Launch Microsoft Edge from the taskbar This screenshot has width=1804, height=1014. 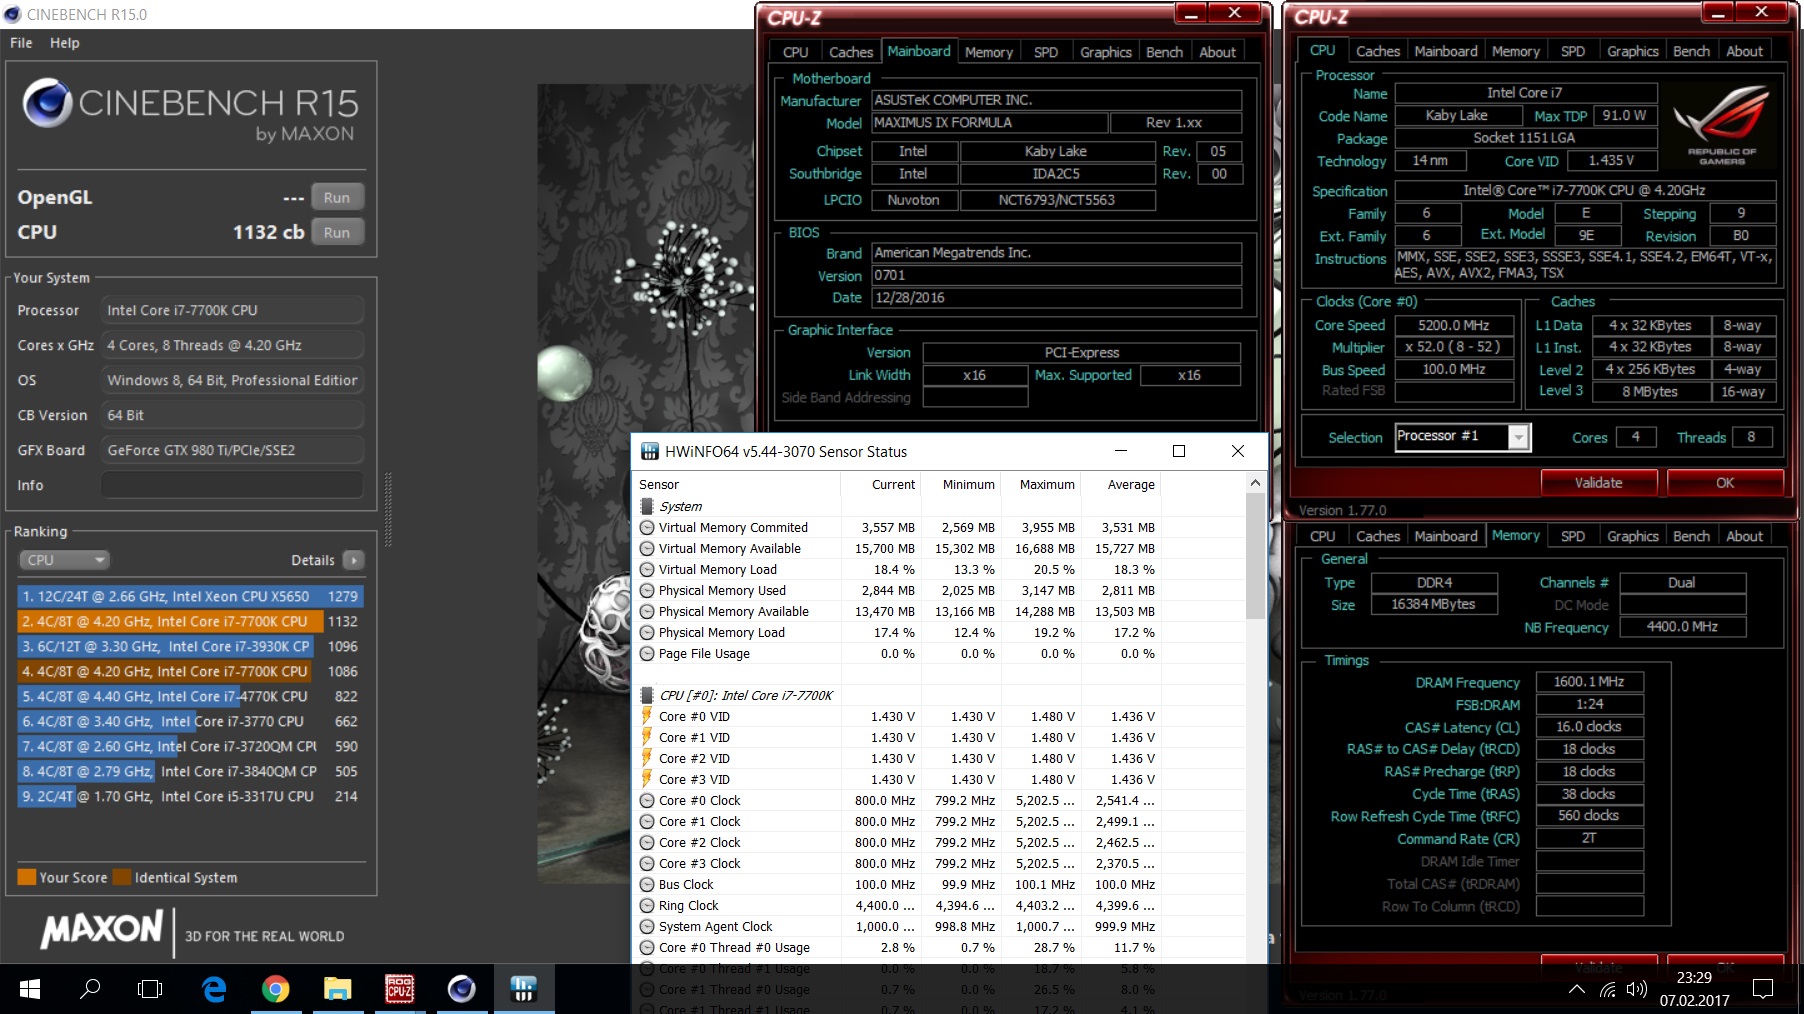(x=213, y=989)
